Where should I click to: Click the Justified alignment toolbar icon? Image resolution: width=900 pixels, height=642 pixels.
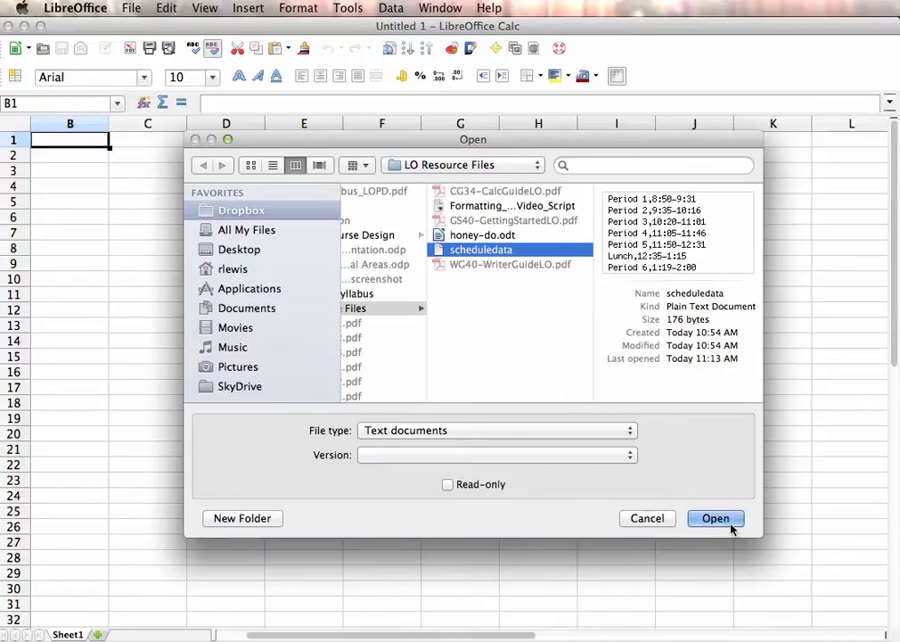coord(358,76)
